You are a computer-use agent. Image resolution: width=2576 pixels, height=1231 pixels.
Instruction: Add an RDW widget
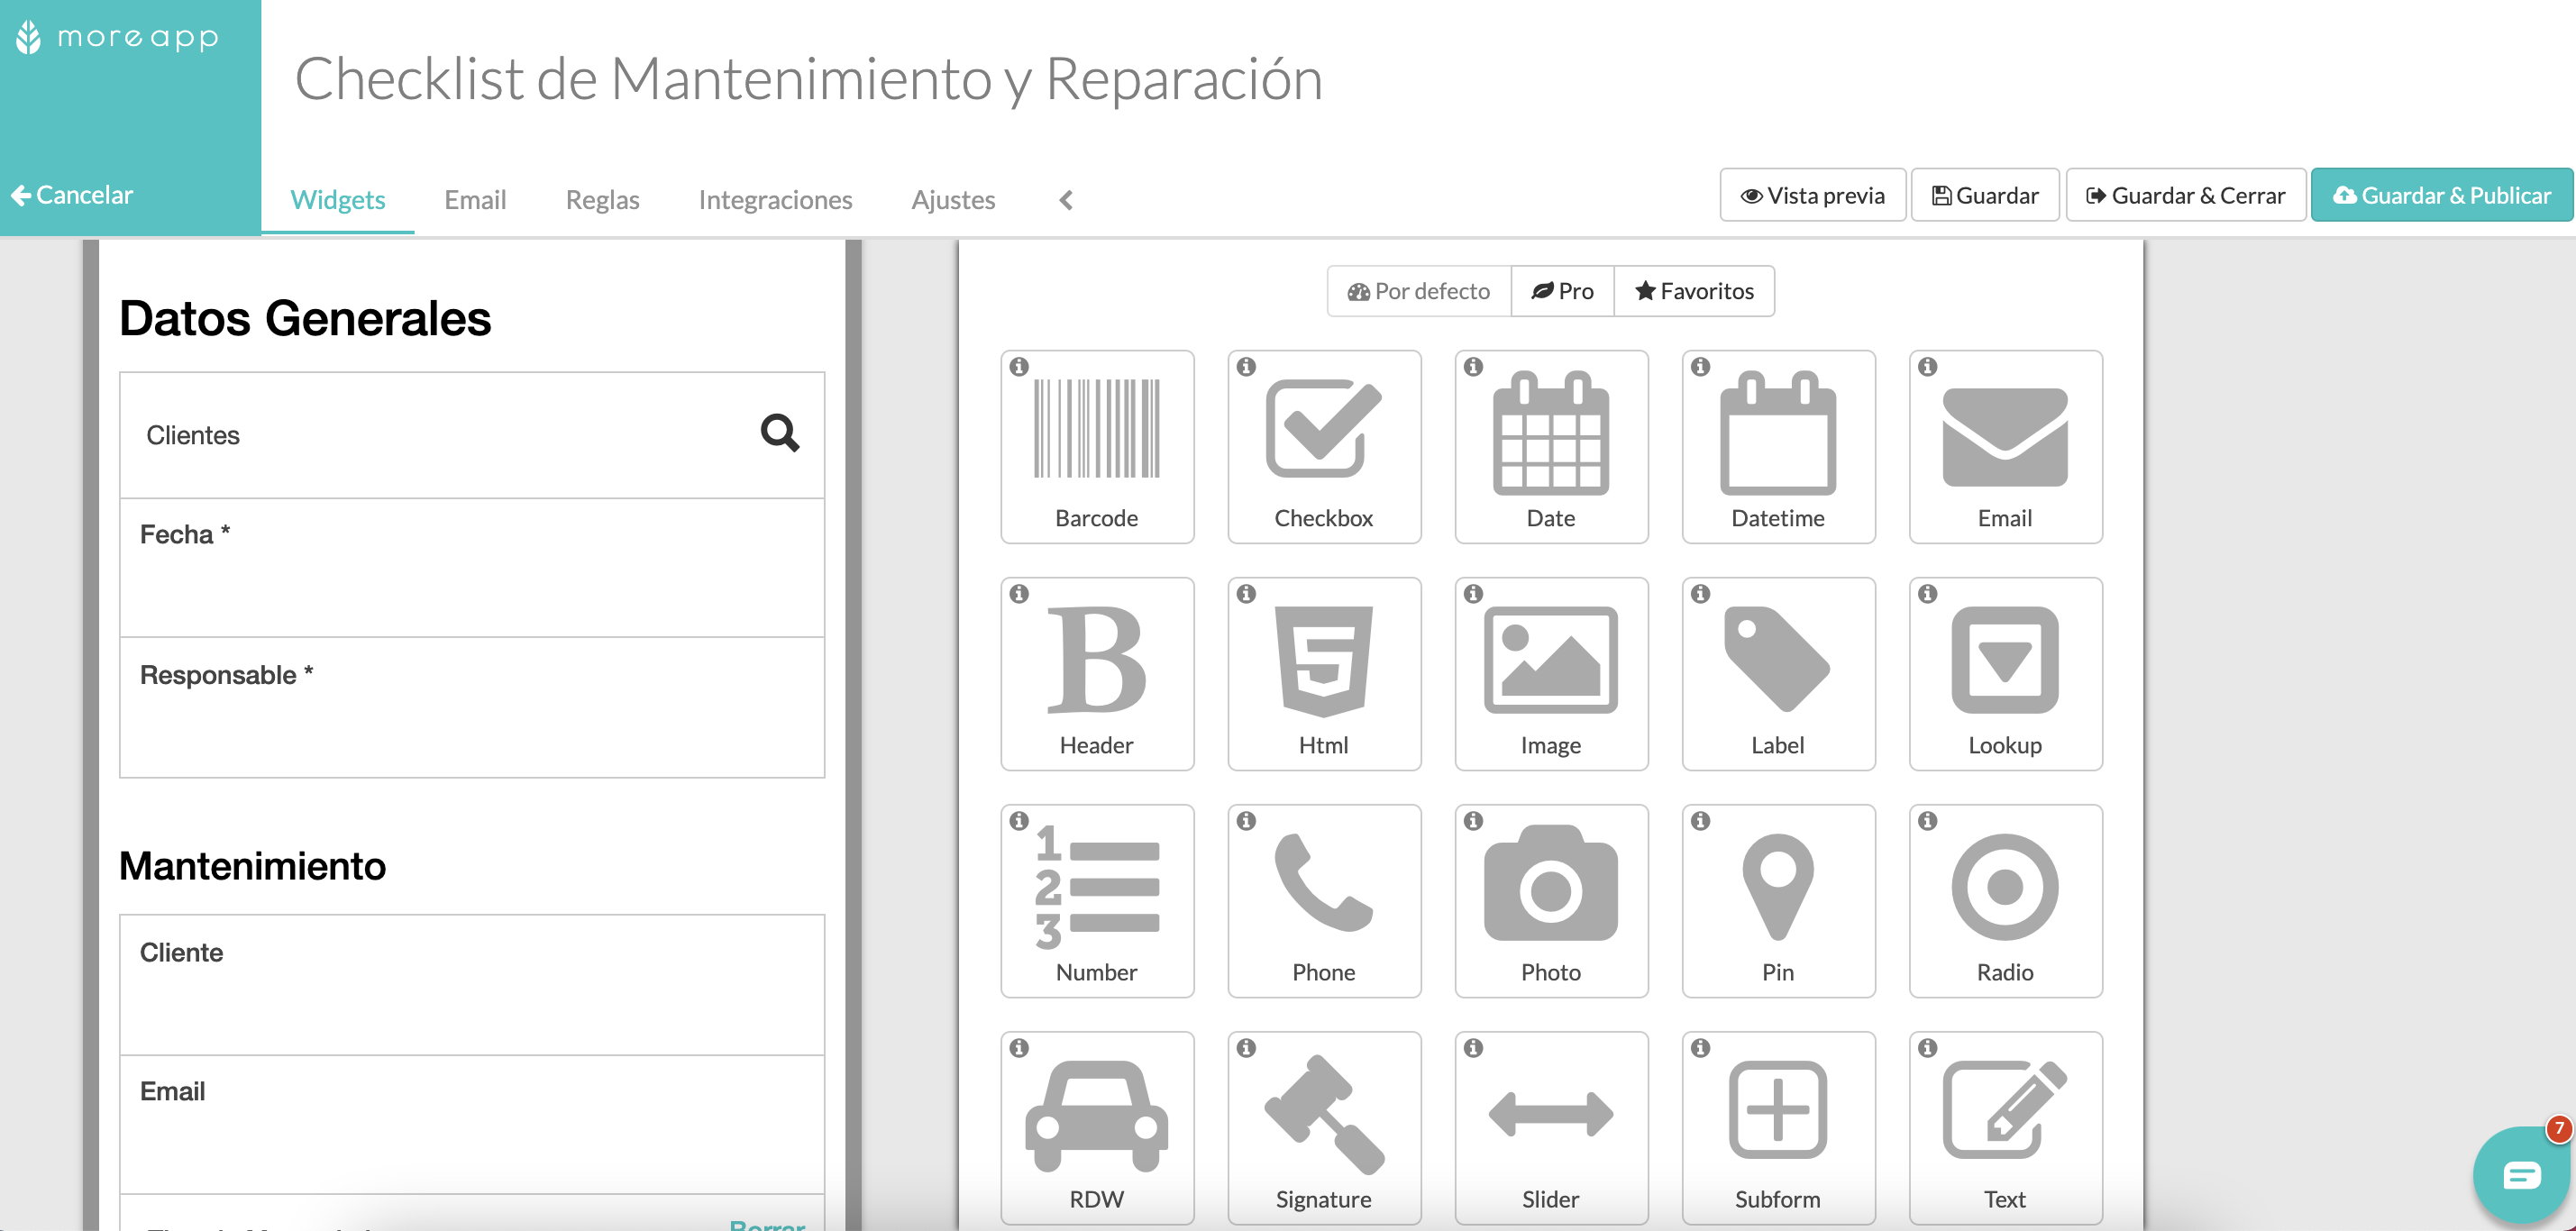tap(1097, 1127)
